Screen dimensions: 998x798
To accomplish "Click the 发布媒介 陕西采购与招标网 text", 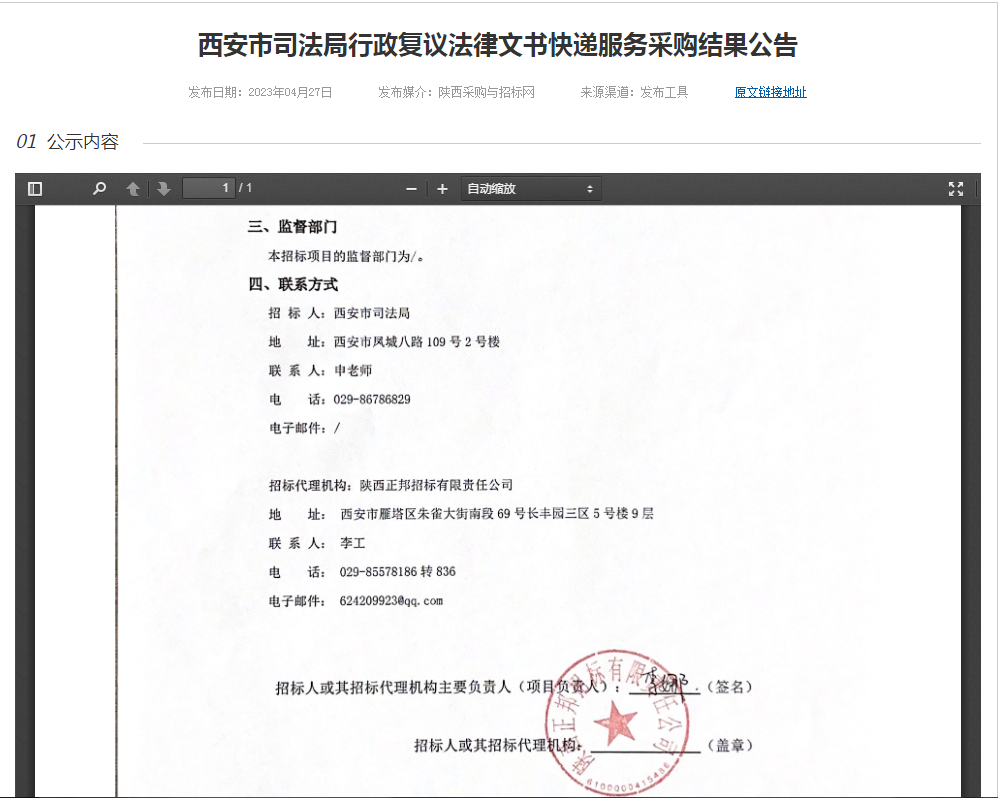I will pos(456,93).
